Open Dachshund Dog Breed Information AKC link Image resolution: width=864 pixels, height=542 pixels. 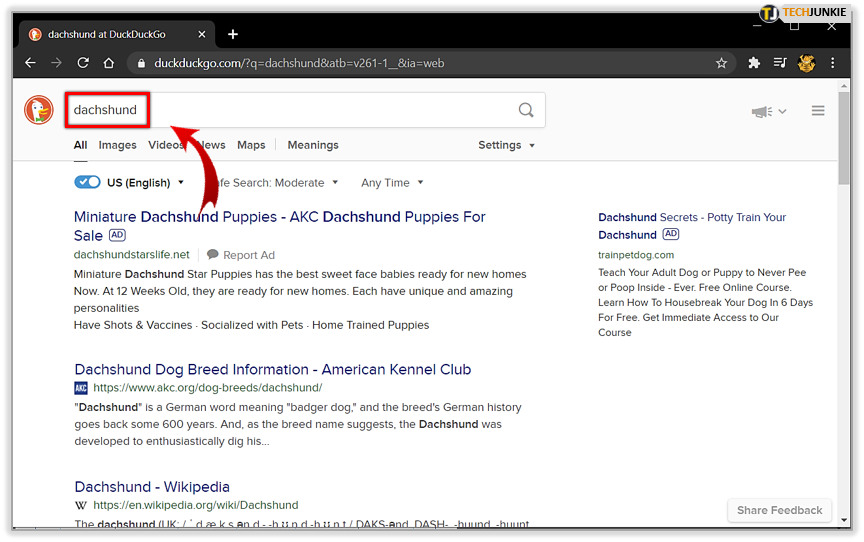[x=272, y=369]
